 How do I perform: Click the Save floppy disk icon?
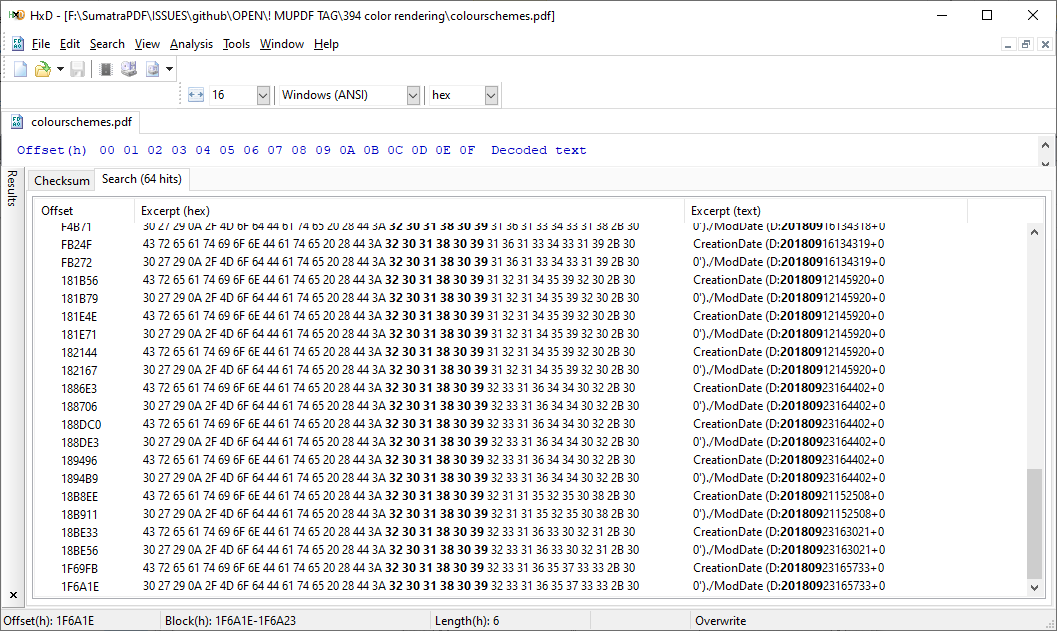pos(77,68)
